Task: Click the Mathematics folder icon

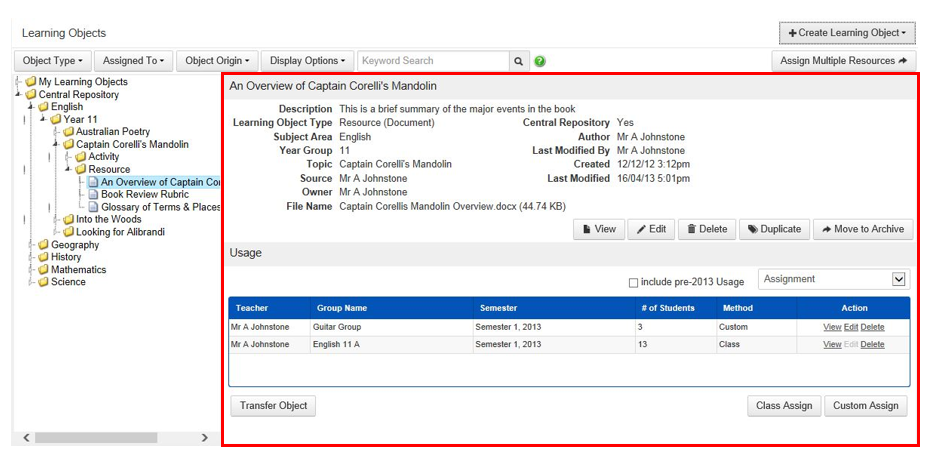Action: (x=43, y=270)
